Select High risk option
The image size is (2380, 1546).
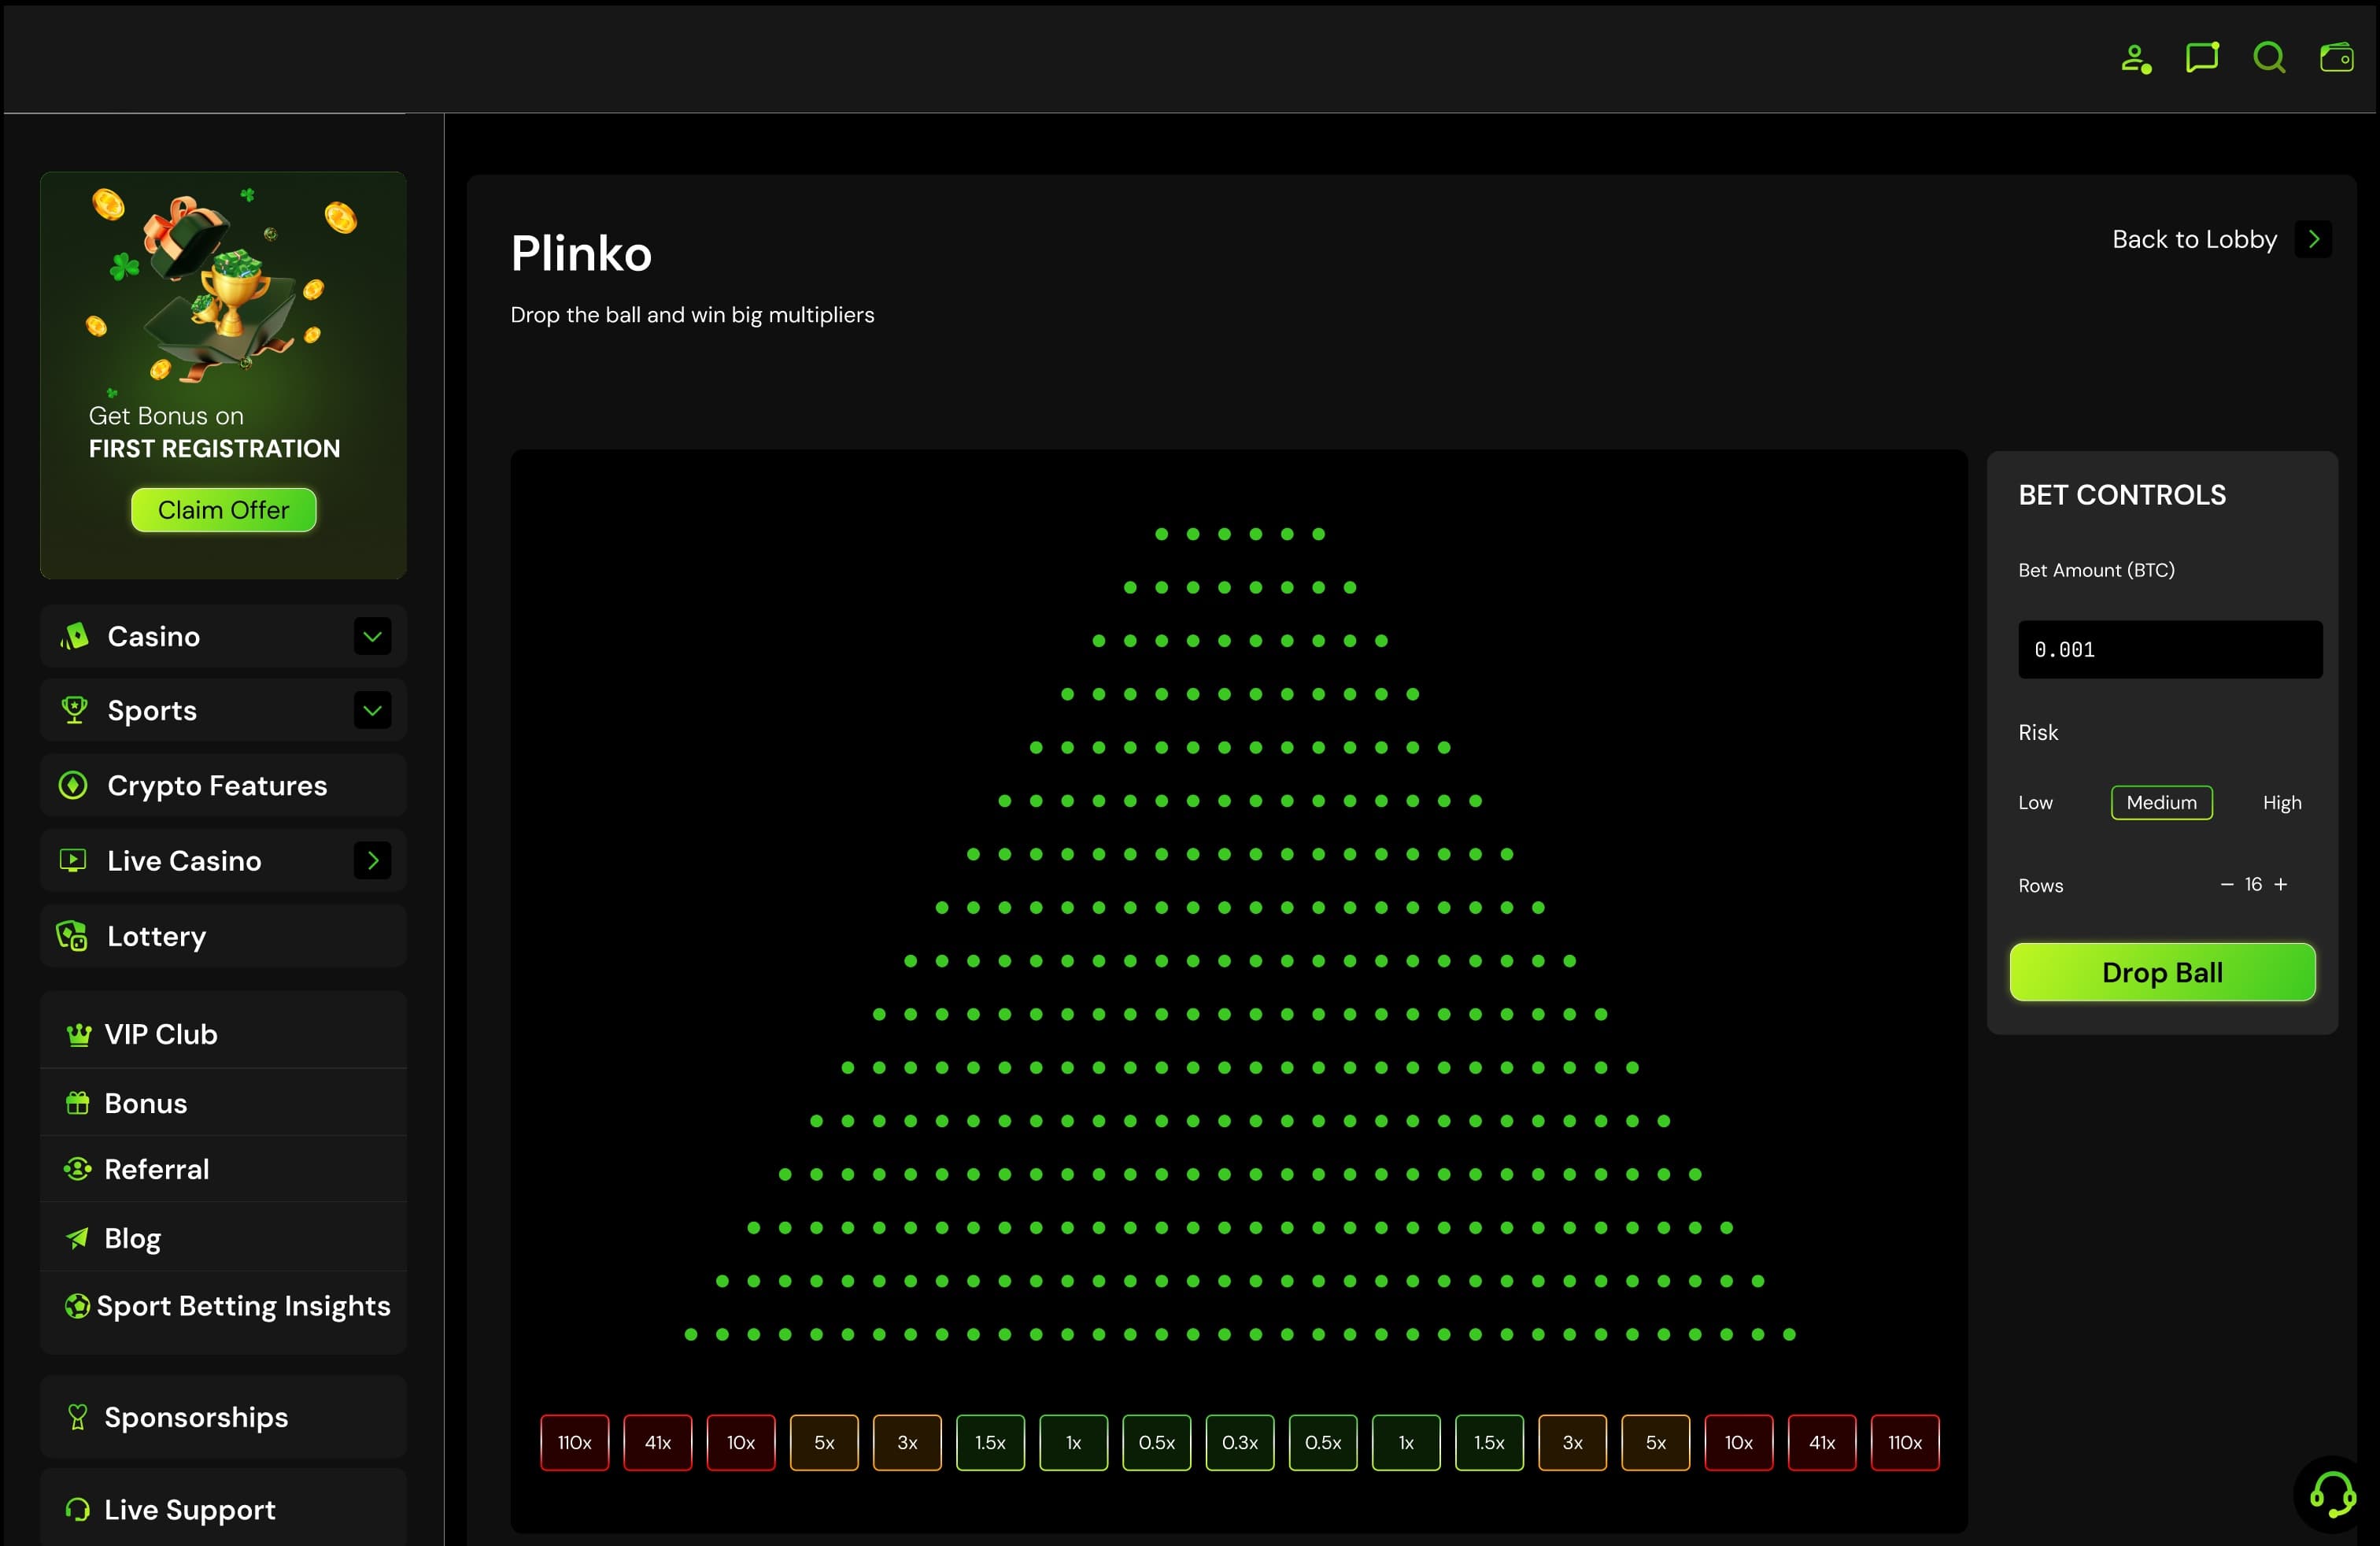click(x=2282, y=803)
